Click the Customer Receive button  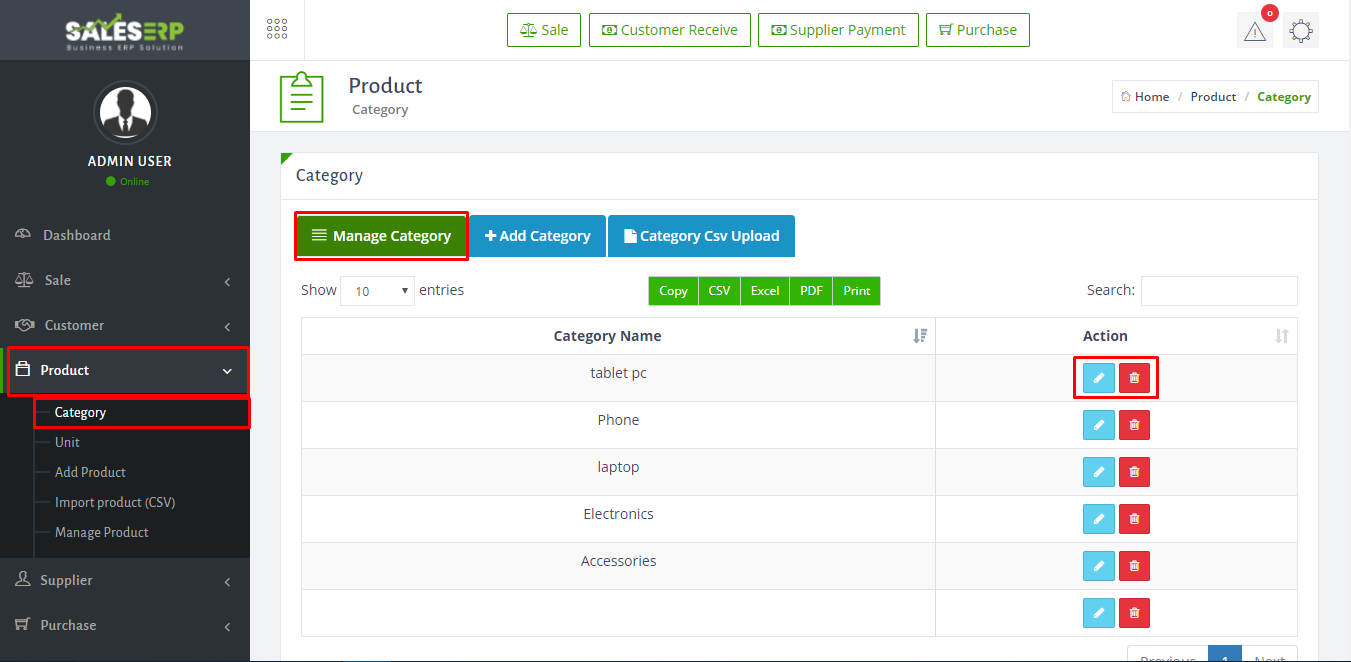pos(669,30)
